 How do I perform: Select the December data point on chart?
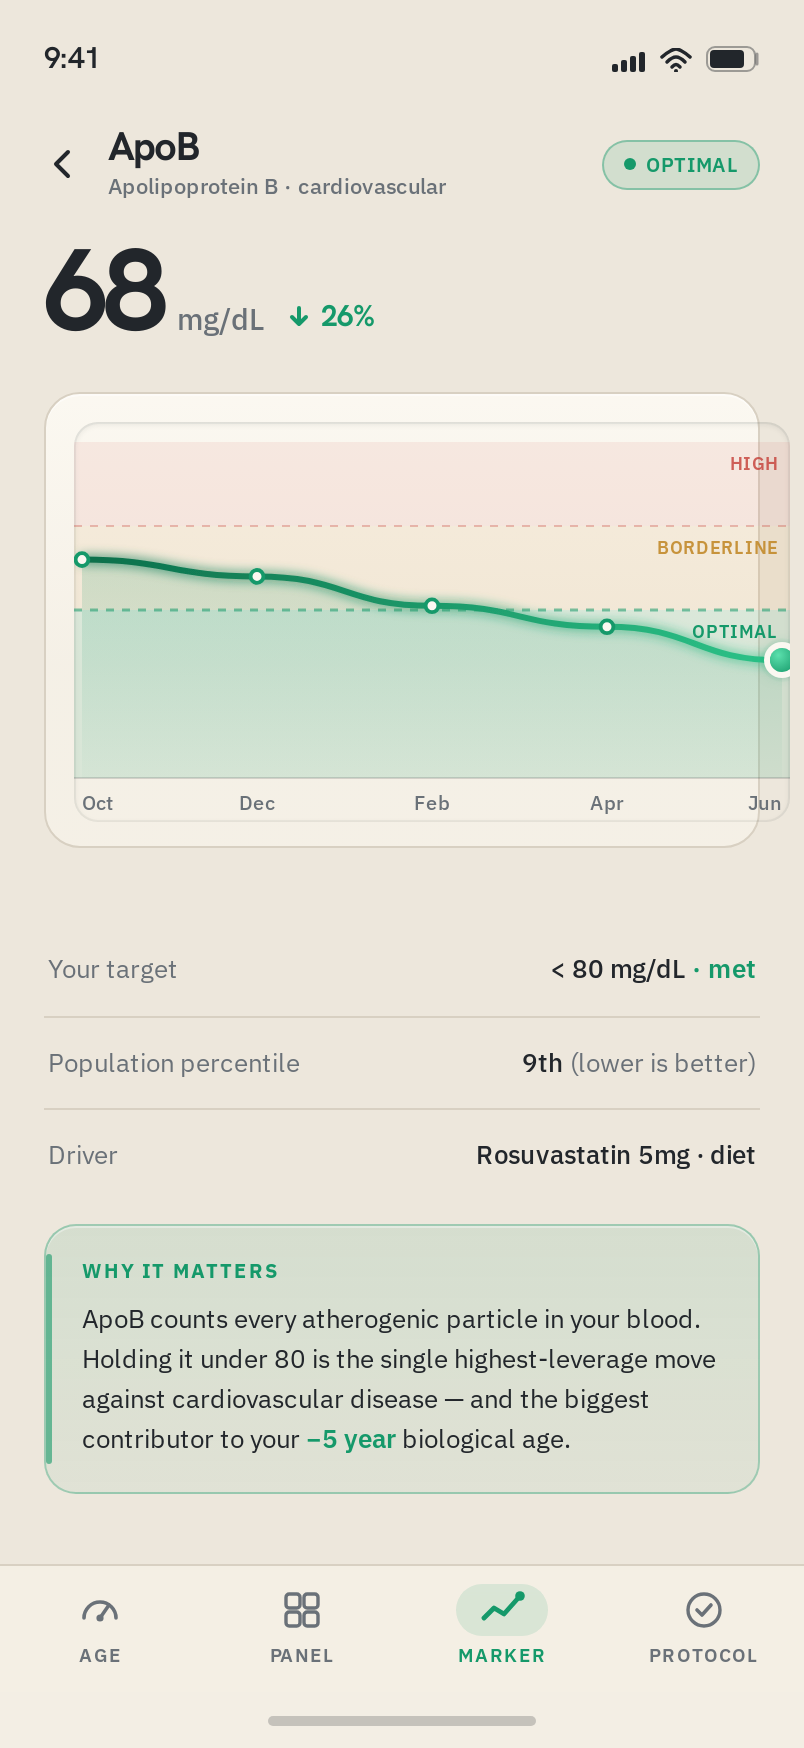tap(257, 576)
